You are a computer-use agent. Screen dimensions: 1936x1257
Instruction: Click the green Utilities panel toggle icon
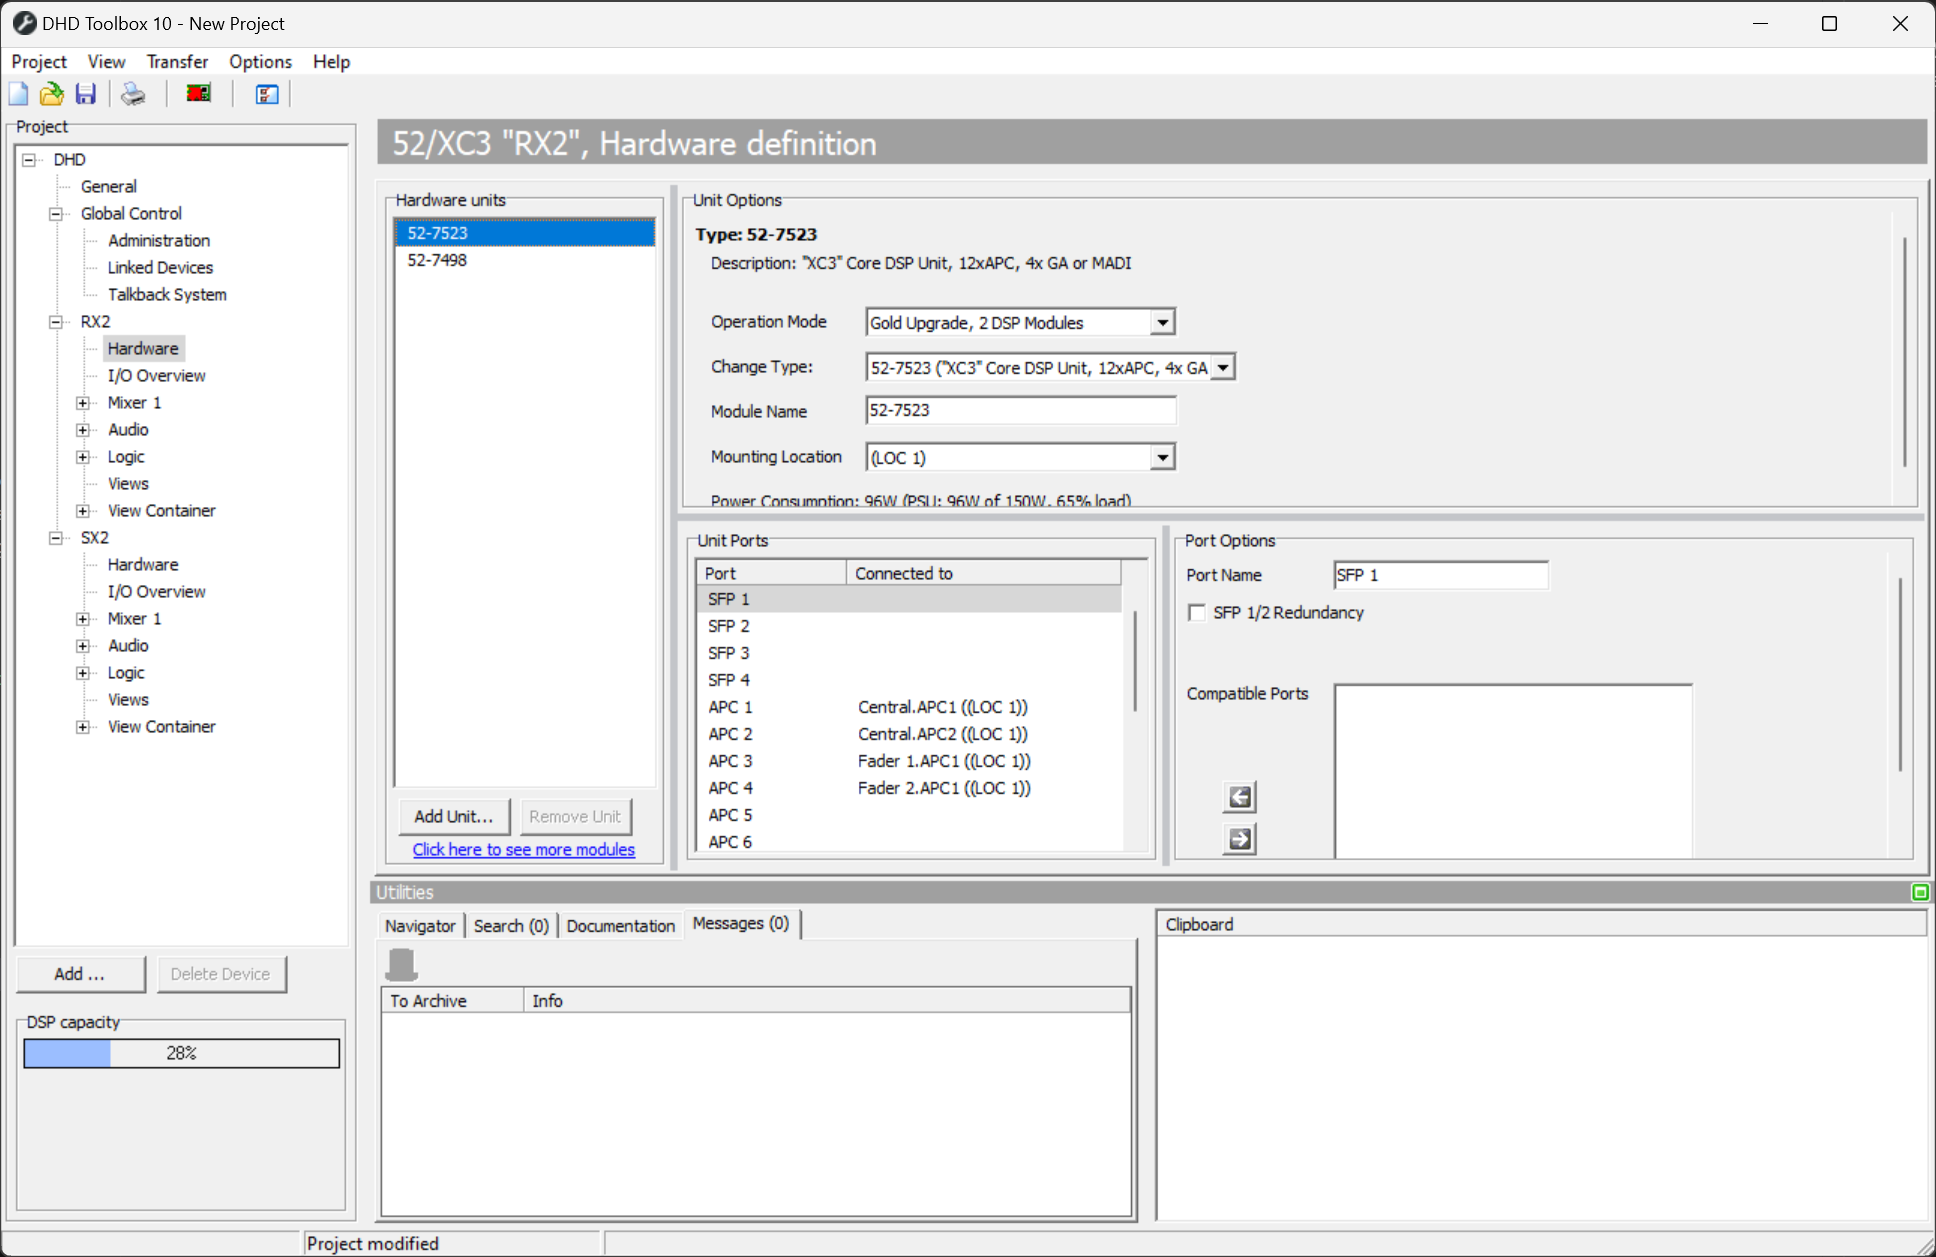coord(1920,892)
